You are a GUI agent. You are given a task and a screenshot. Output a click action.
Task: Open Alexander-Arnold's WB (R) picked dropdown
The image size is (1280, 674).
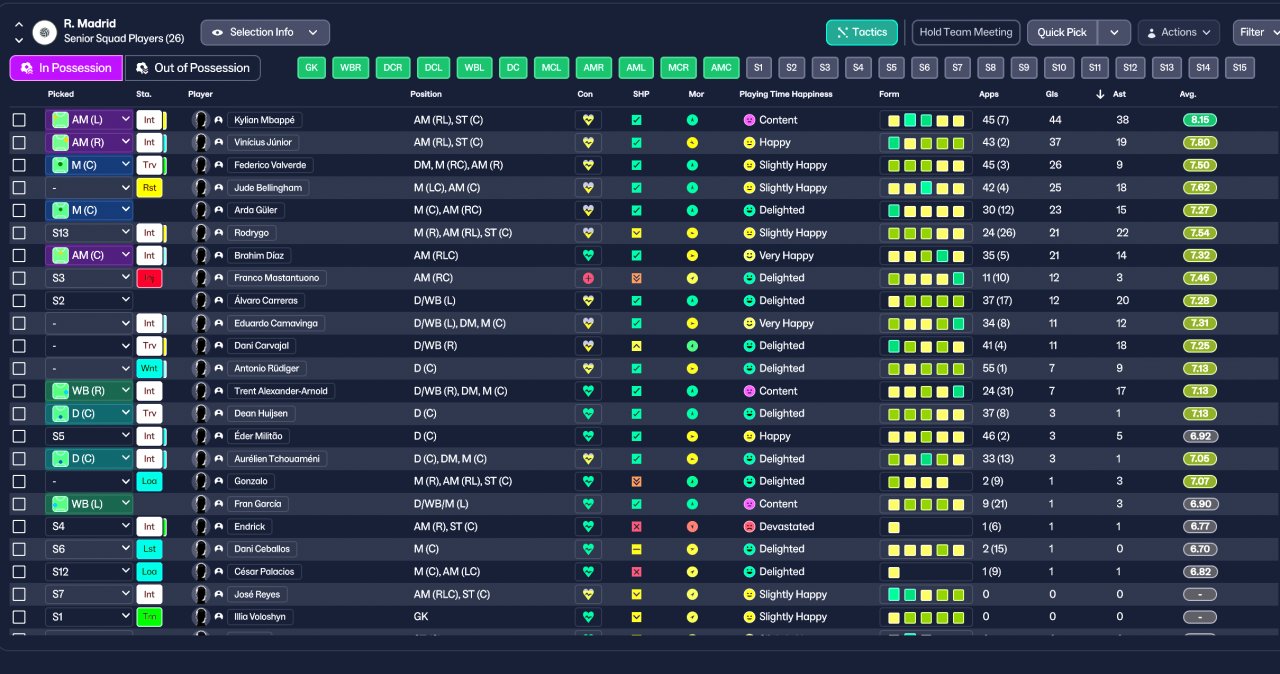[x=89, y=391]
